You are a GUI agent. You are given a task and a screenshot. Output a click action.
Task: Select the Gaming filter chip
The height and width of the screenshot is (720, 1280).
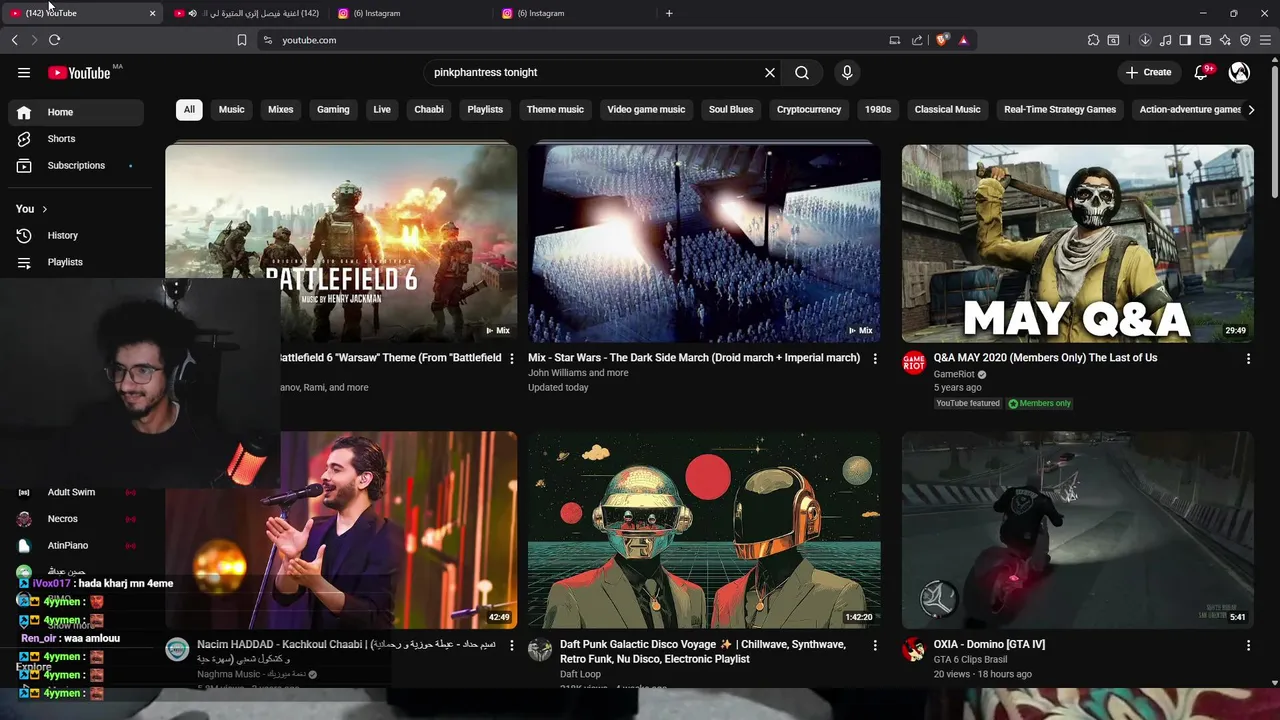click(333, 109)
